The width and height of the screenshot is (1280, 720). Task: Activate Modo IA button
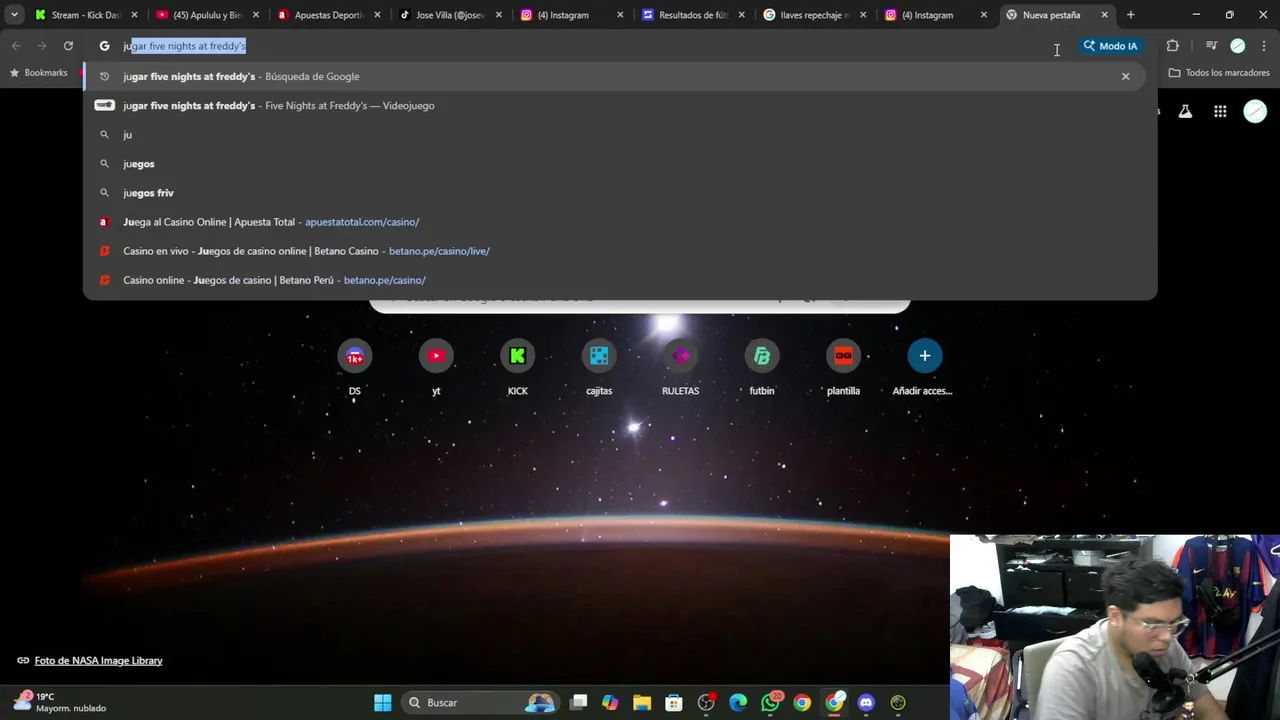[1110, 46]
